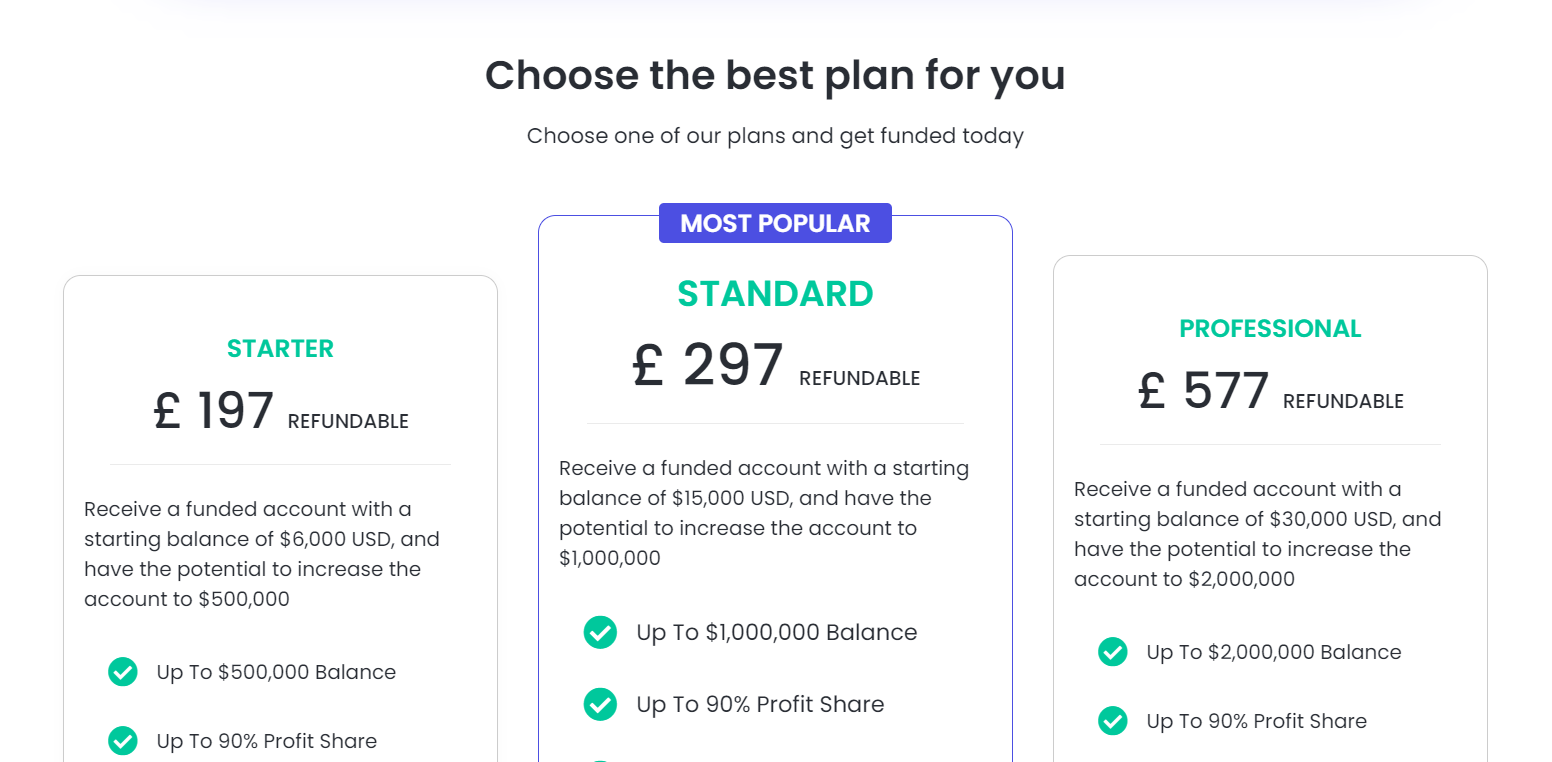Select the PROFESSIONAL plan title

tap(1270, 329)
